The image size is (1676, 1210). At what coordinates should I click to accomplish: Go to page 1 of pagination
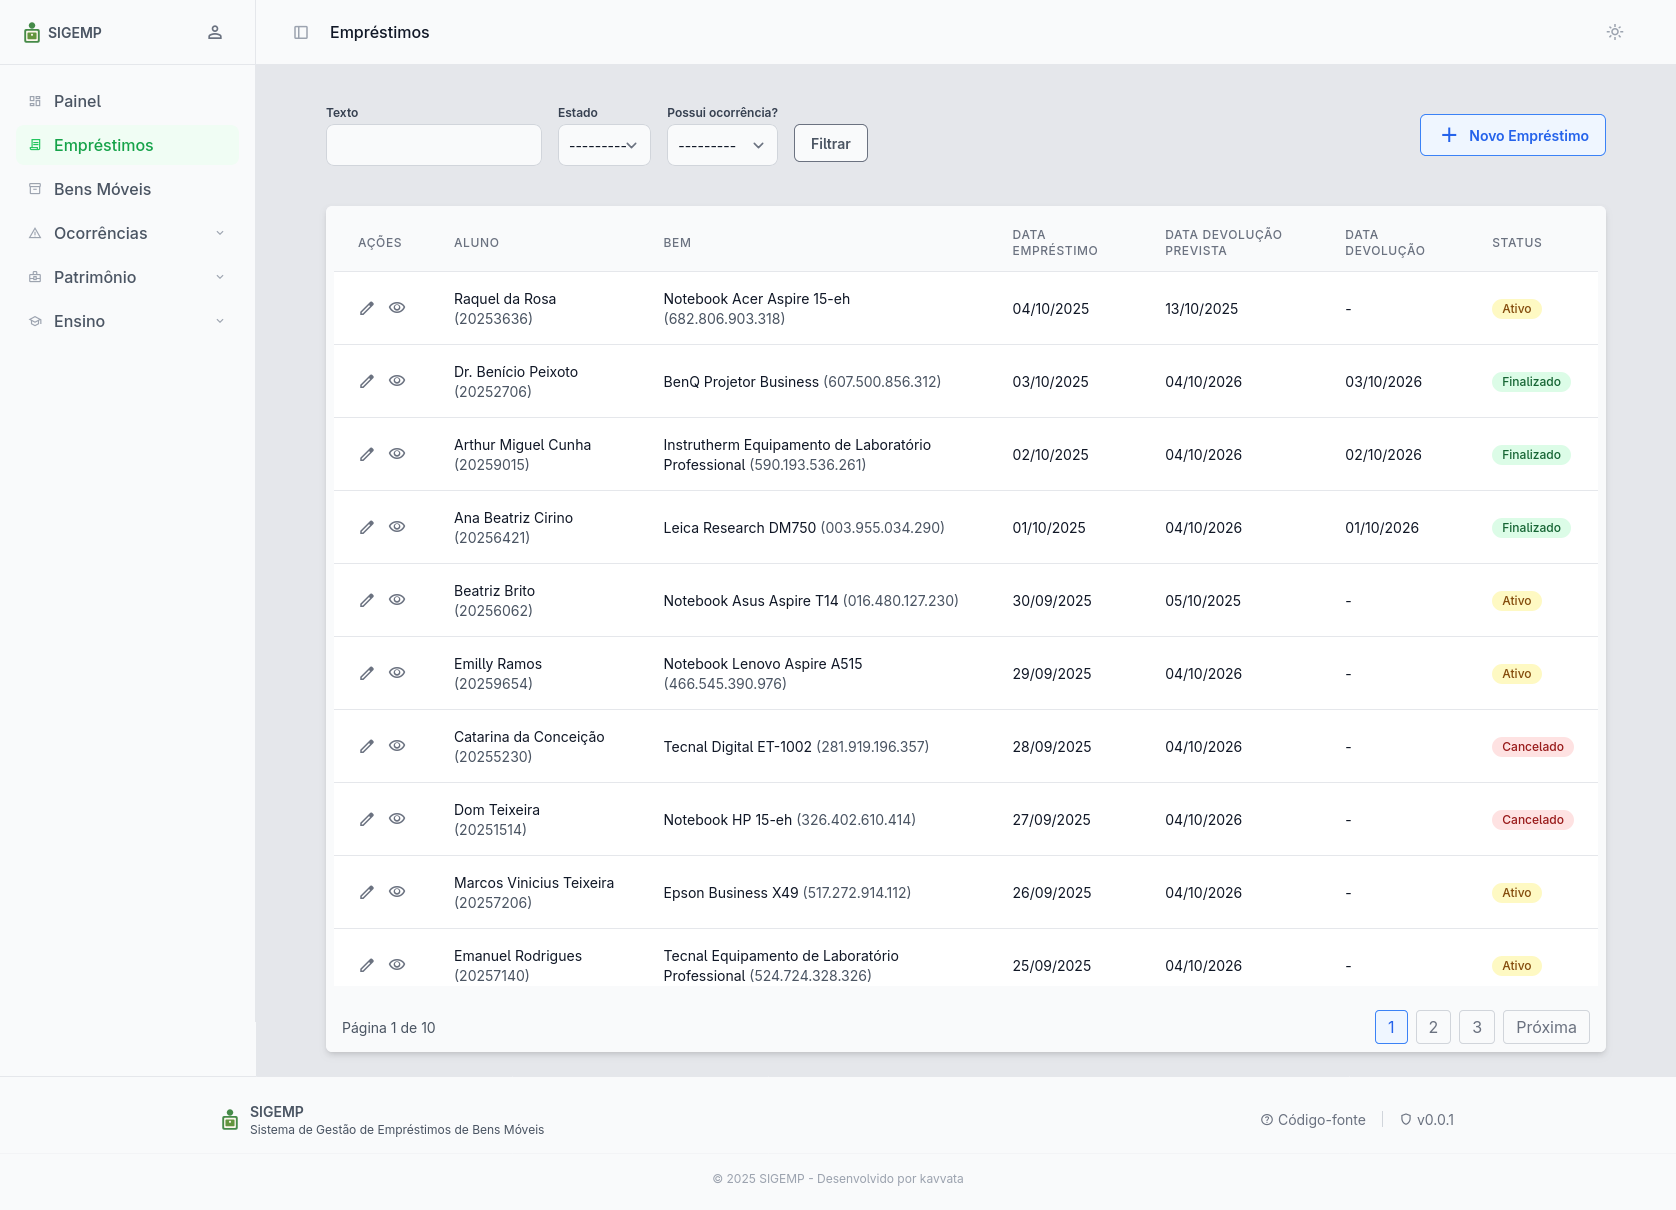(x=1391, y=1027)
